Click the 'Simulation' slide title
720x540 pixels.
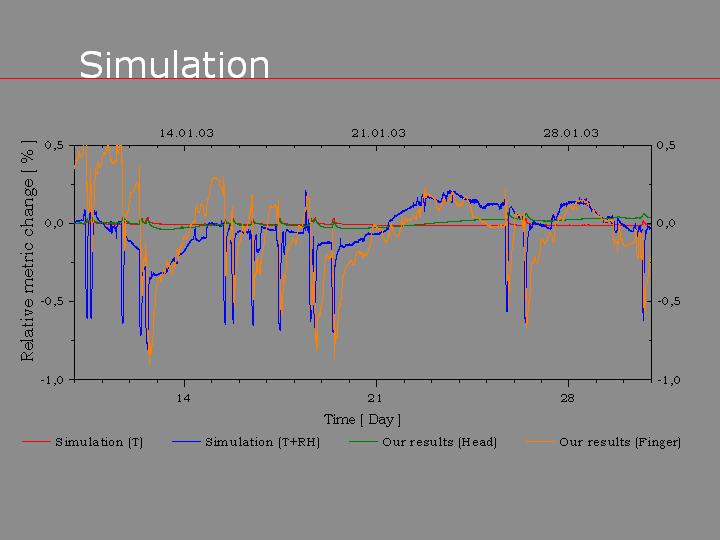coord(174,65)
